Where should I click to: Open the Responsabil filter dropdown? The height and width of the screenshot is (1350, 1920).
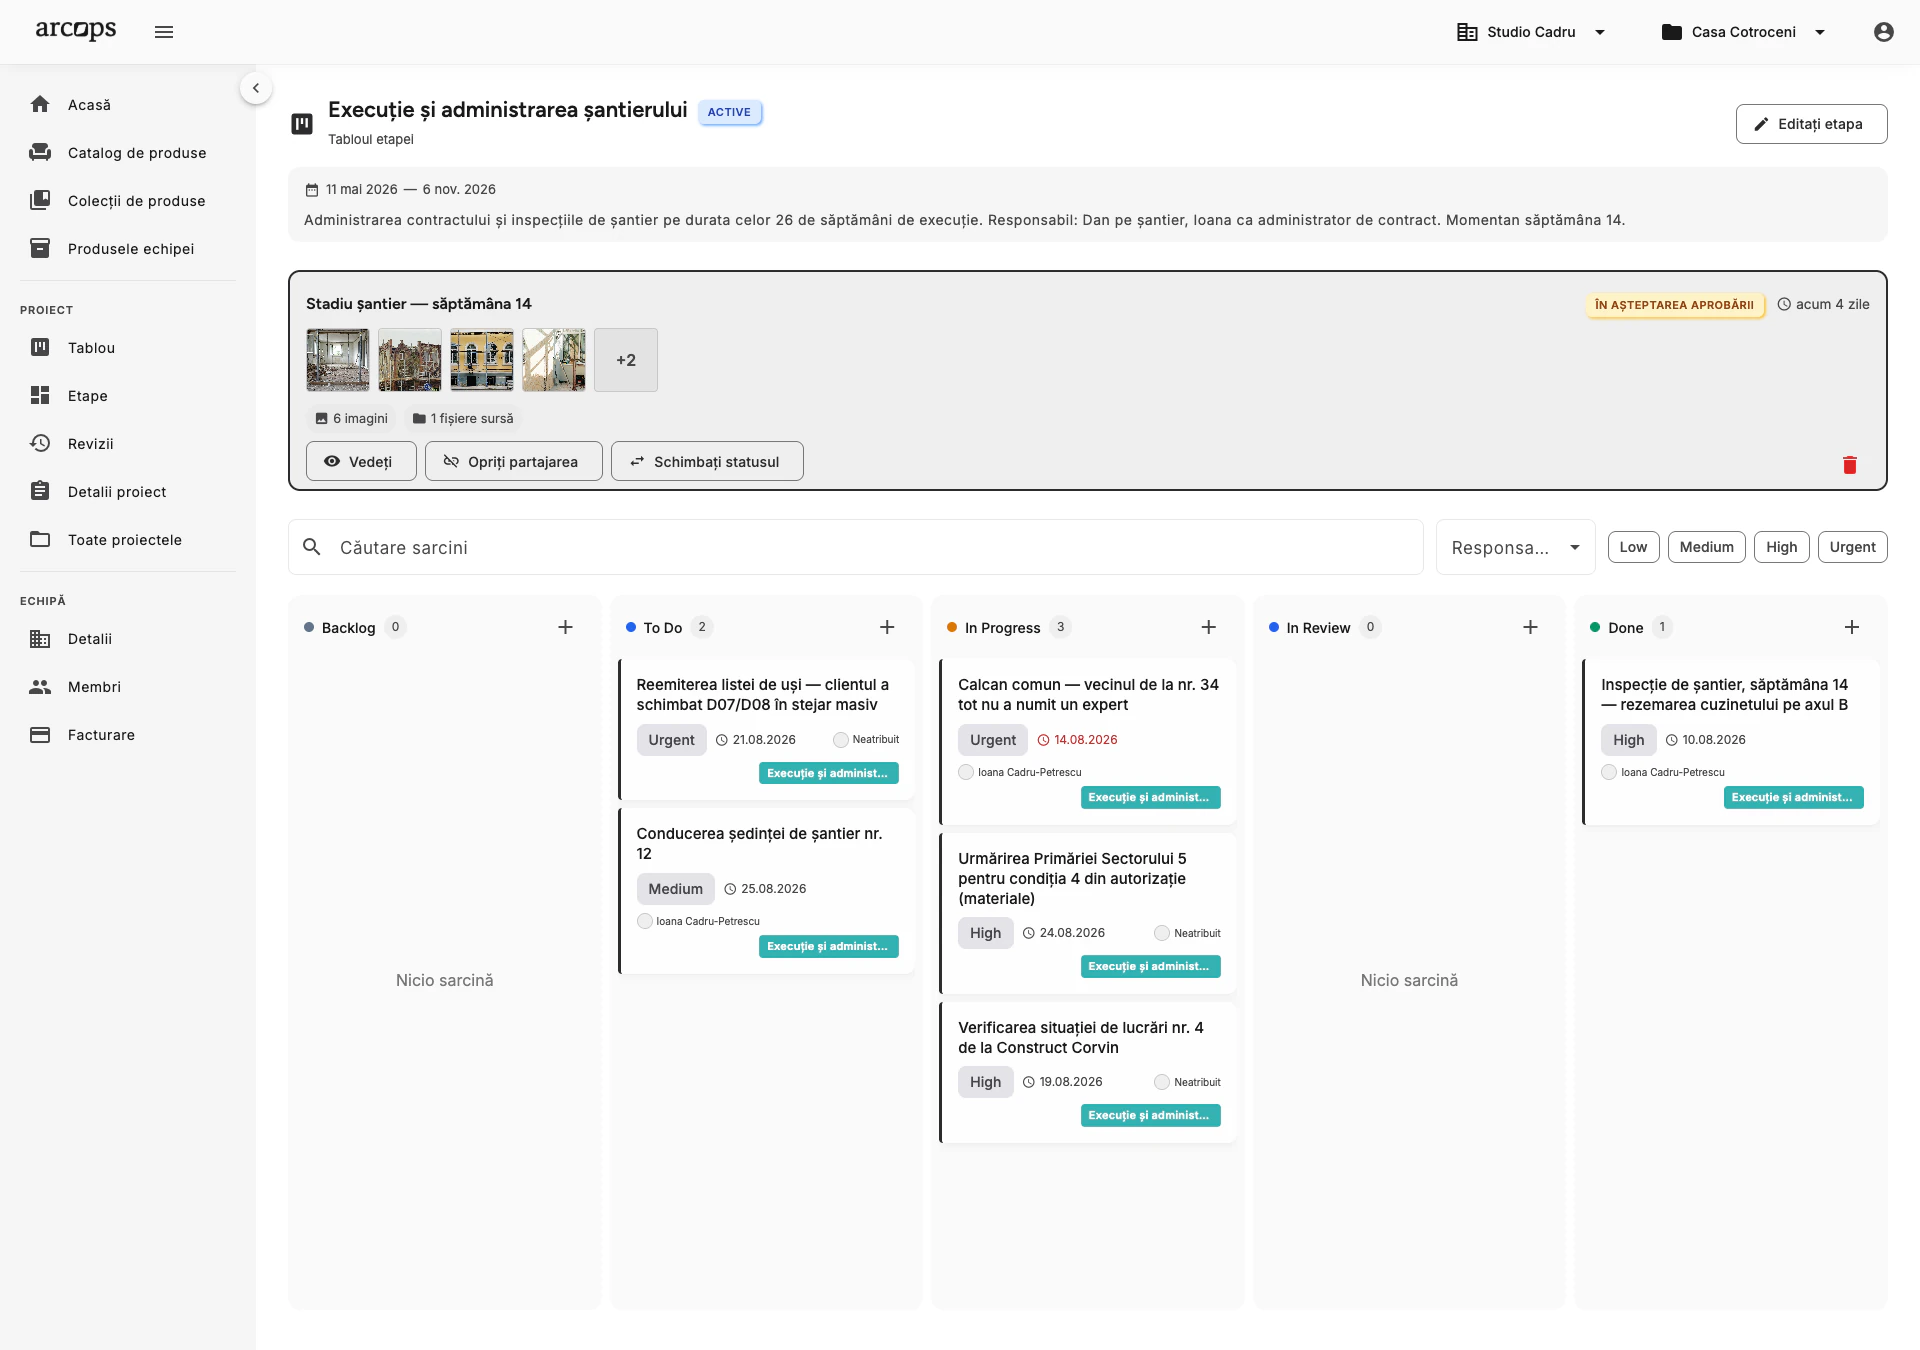pyautogui.click(x=1516, y=547)
